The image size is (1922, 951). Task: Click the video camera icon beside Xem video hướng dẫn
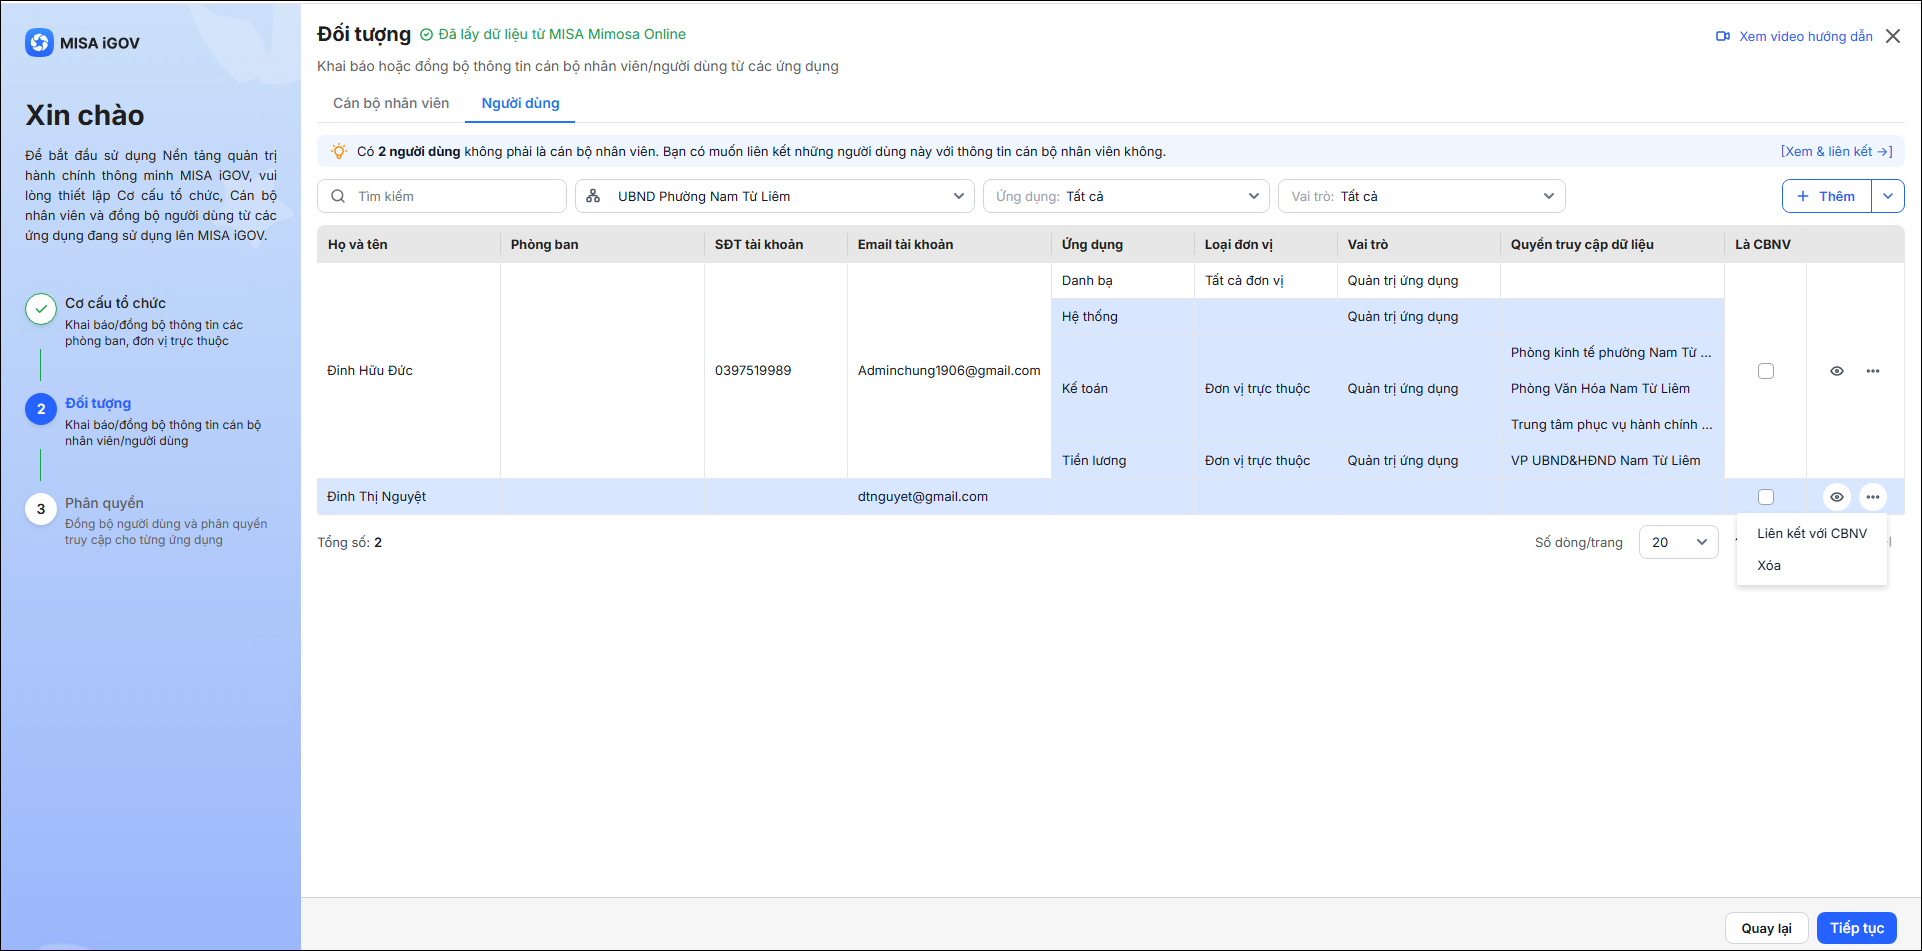pos(1723,36)
